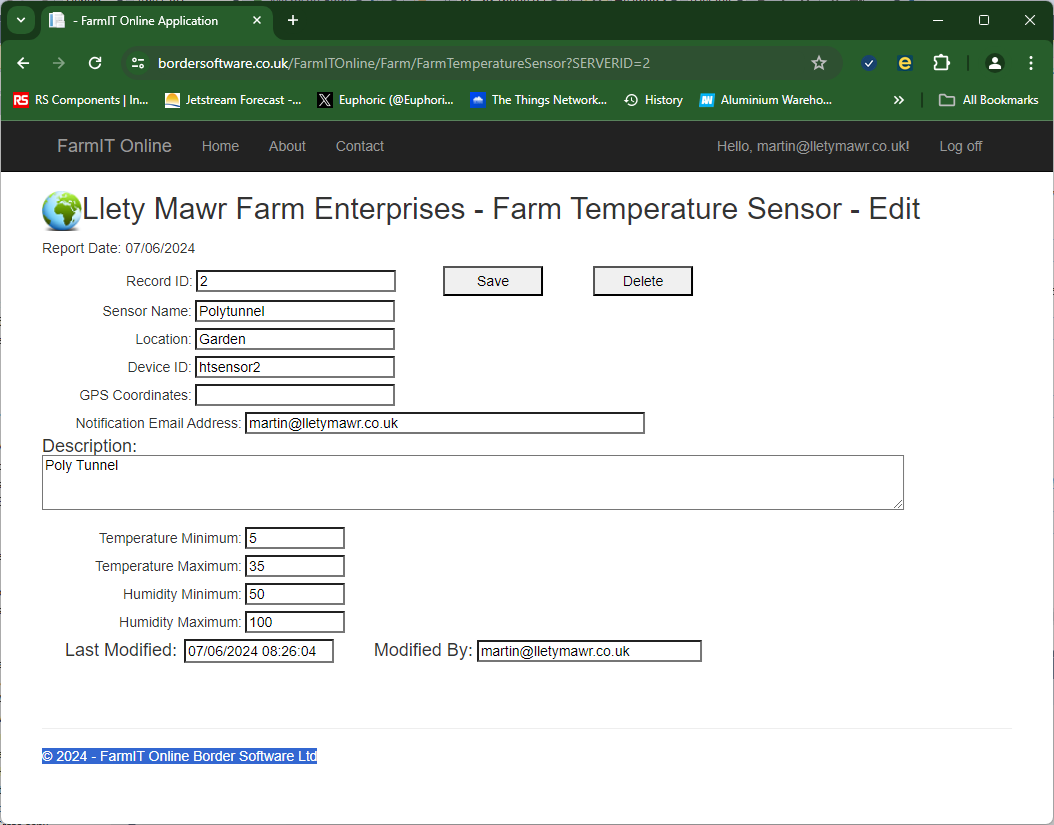
Task: Open the RS Components bookmark
Action: click(81, 100)
